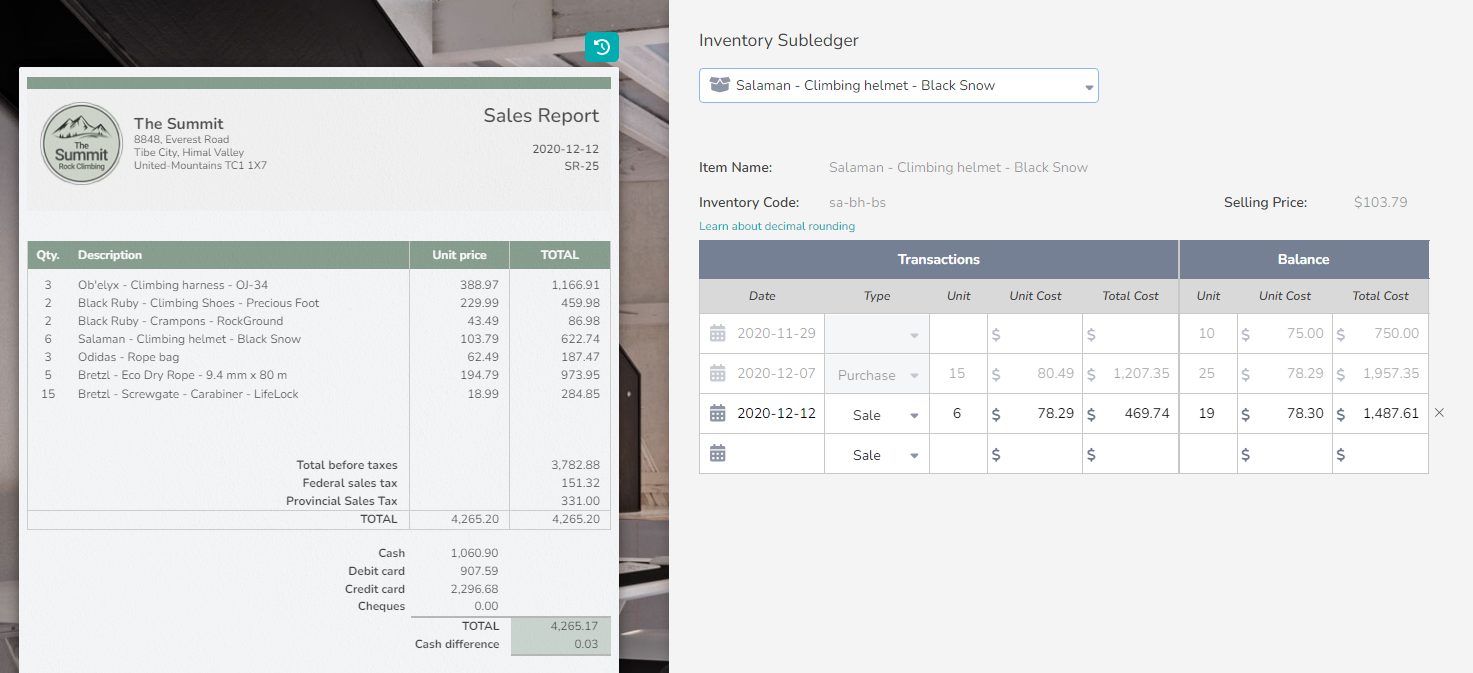The width and height of the screenshot is (1473, 673).
Task: Click balance total cost 750.00
Action: tap(1380, 334)
